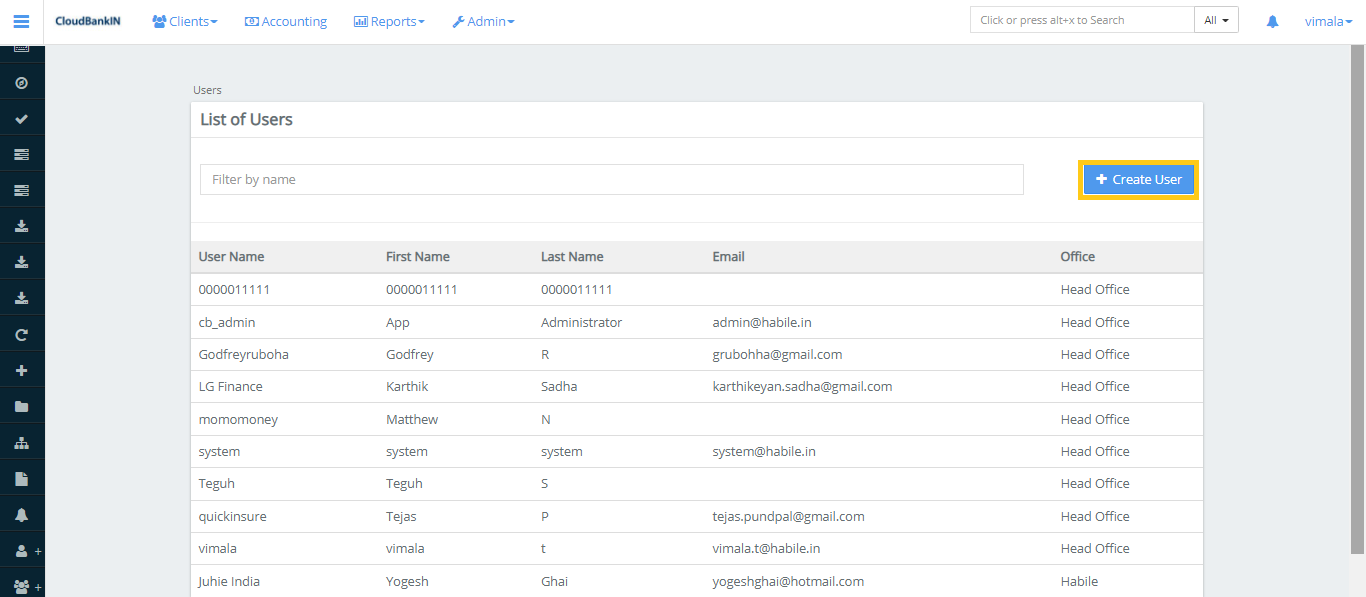The image size is (1366, 597).
Task: Click the plus icon in sidebar
Action: click(x=21, y=371)
